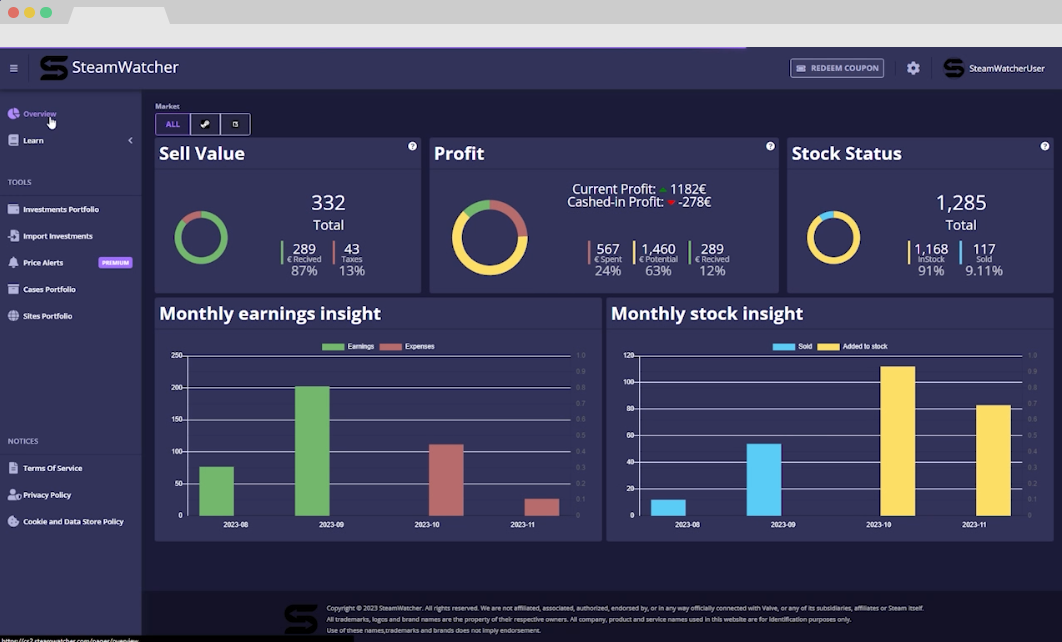
Task: Click the PREMIUM badge
Action: [115, 262]
